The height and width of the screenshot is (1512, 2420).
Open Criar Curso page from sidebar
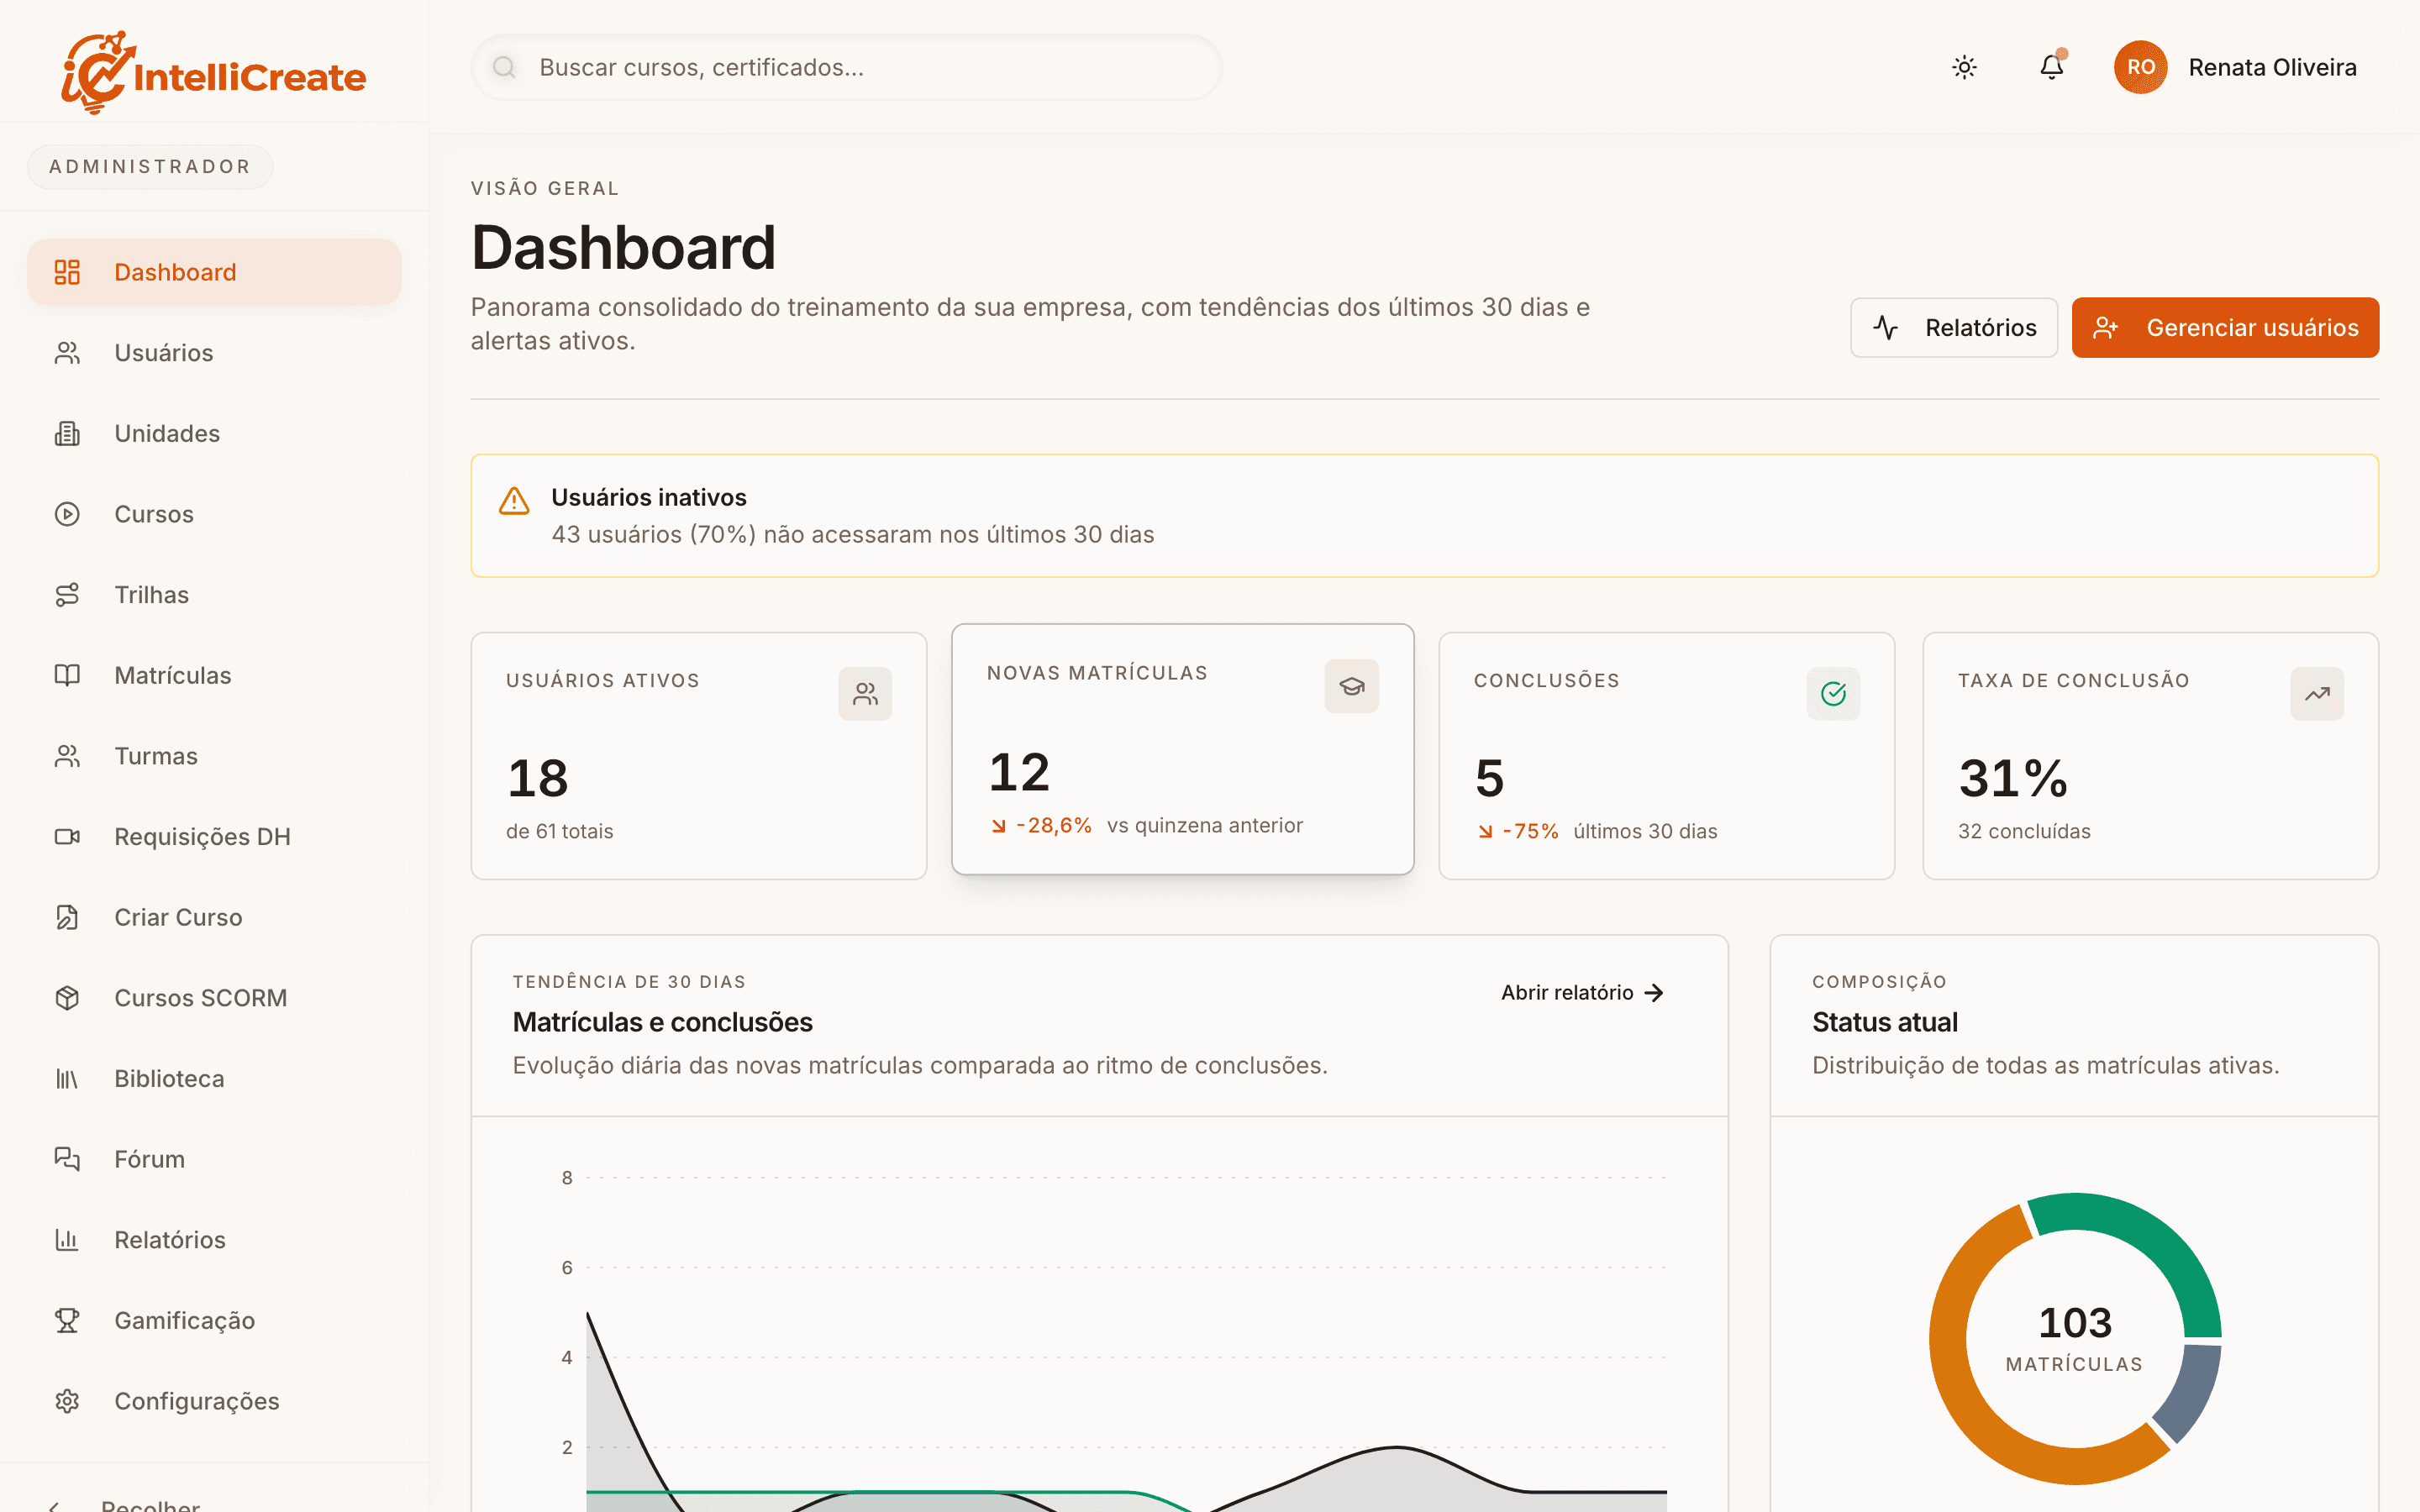tap(214, 917)
